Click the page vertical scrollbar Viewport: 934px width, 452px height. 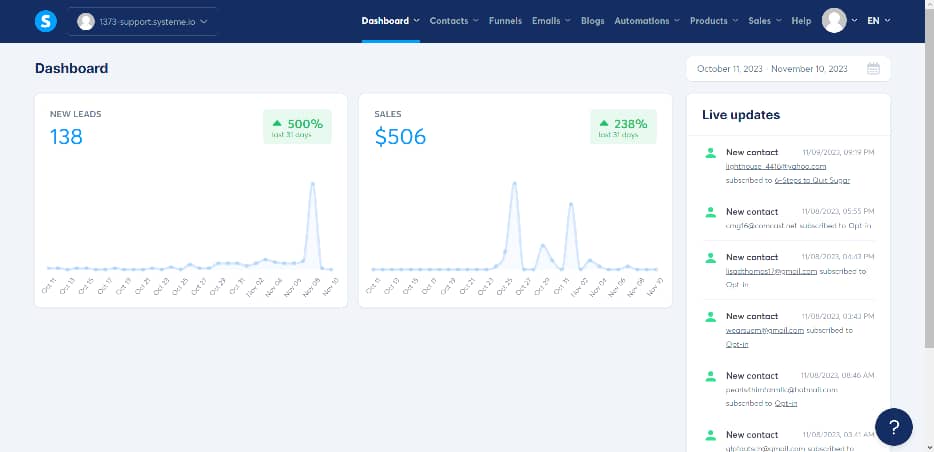click(x=929, y=200)
